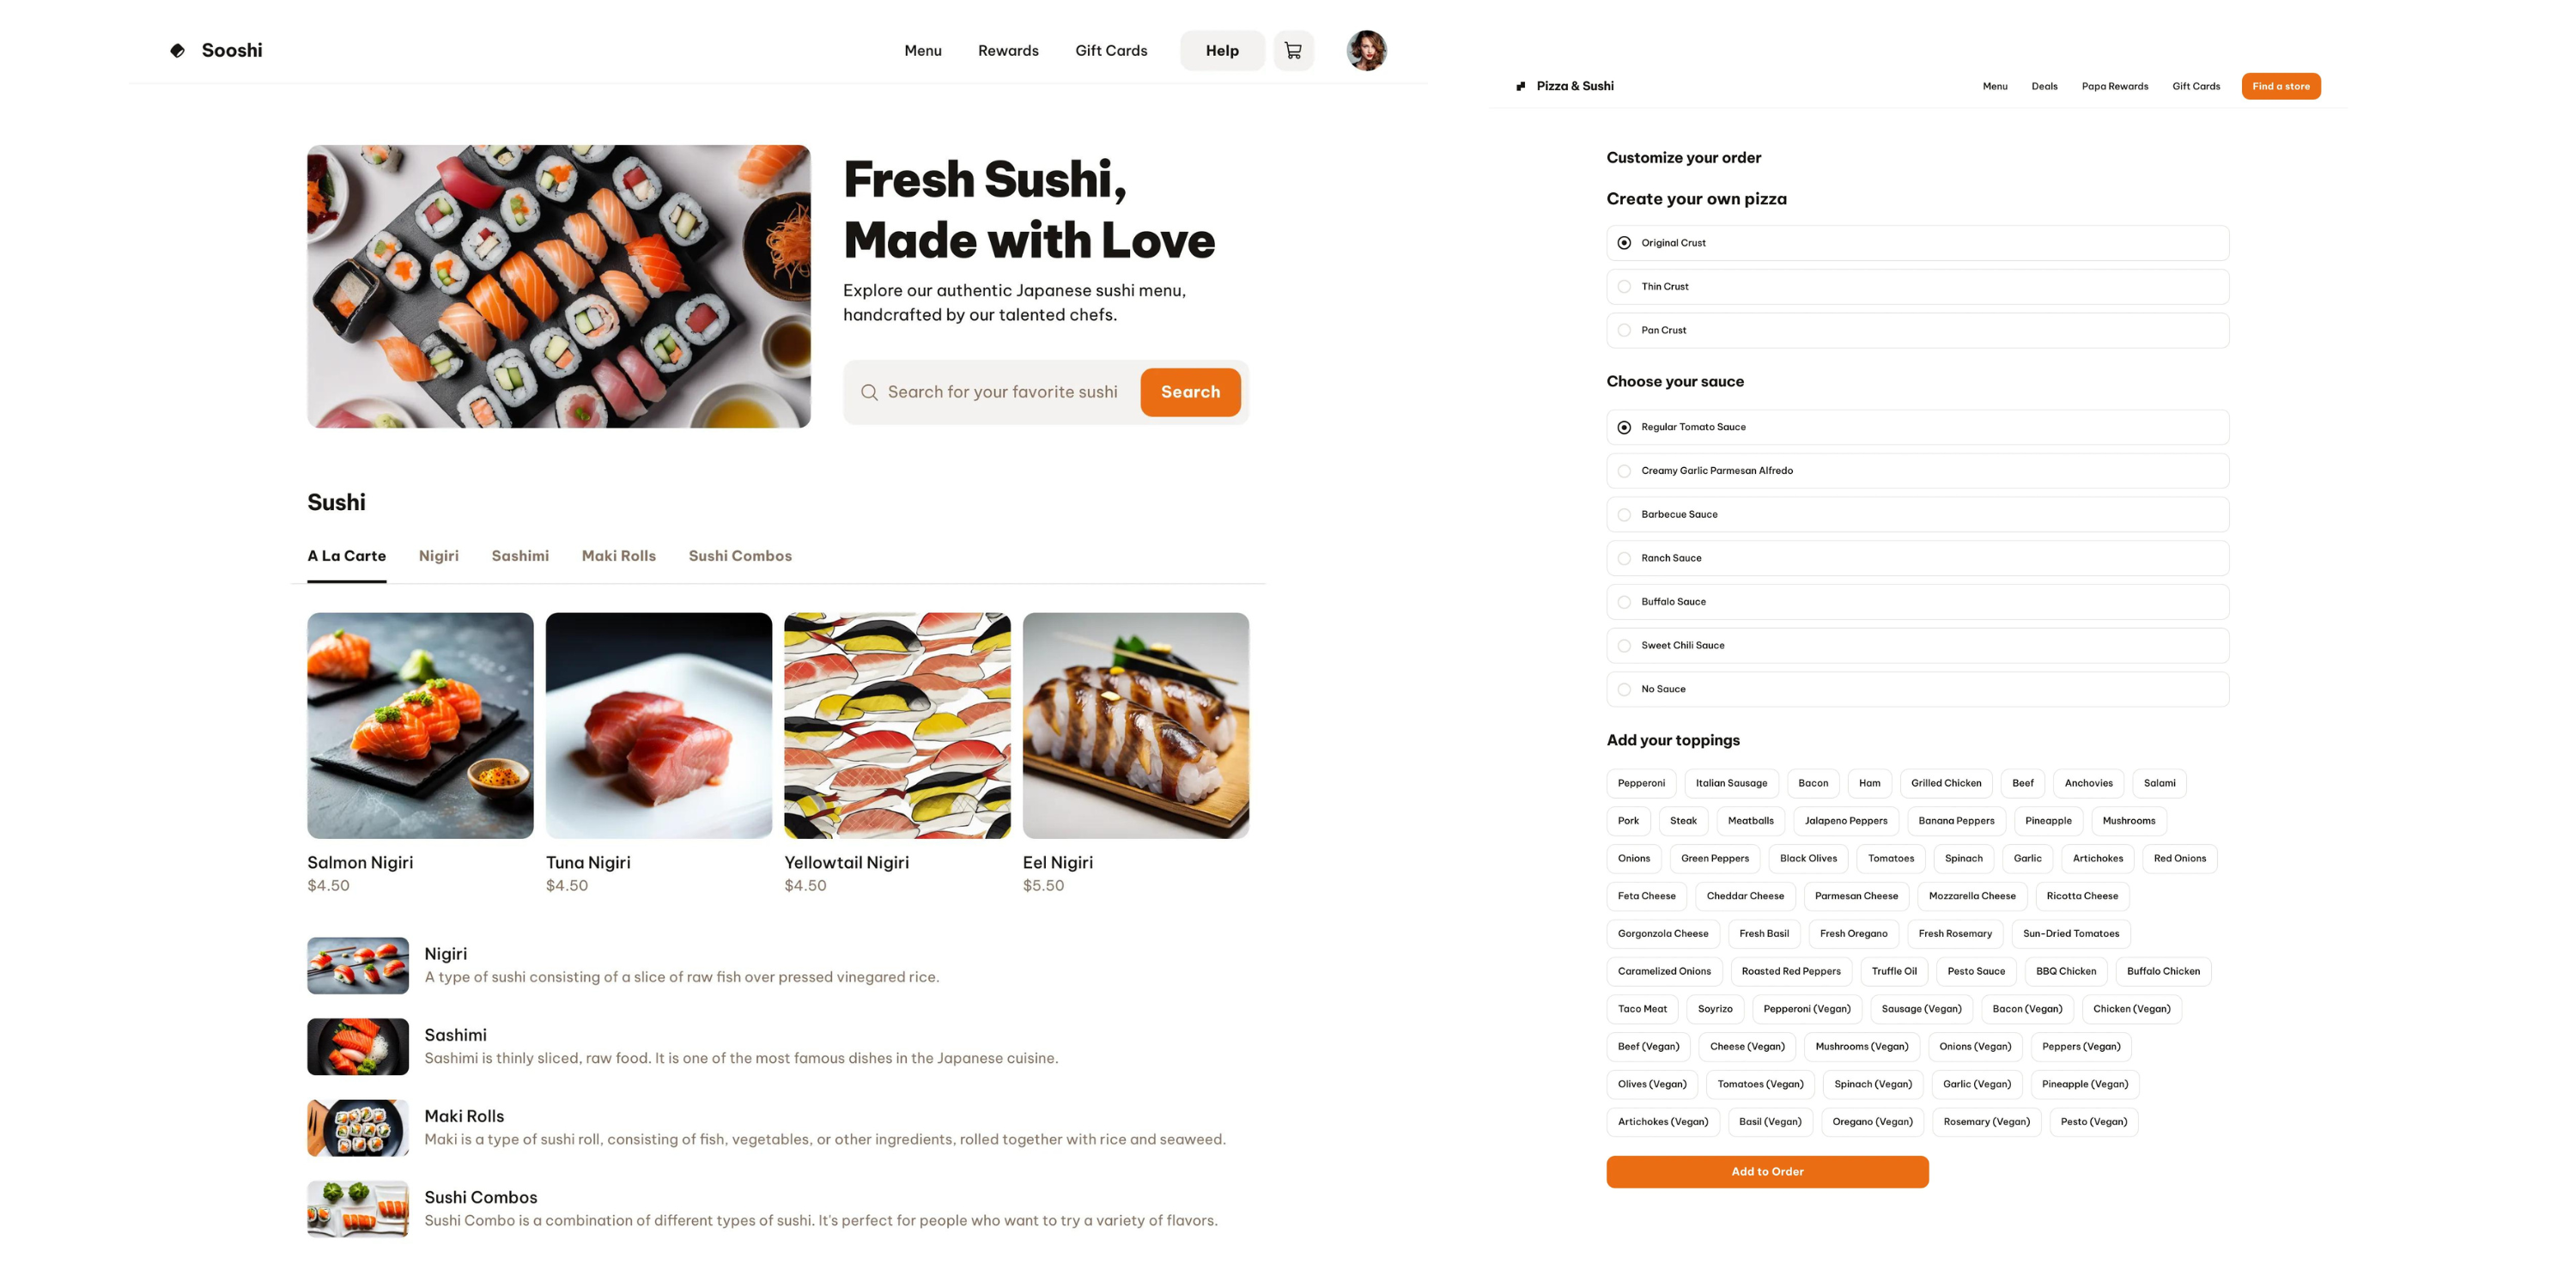Open the Eel Nigiri image

(x=1136, y=725)
